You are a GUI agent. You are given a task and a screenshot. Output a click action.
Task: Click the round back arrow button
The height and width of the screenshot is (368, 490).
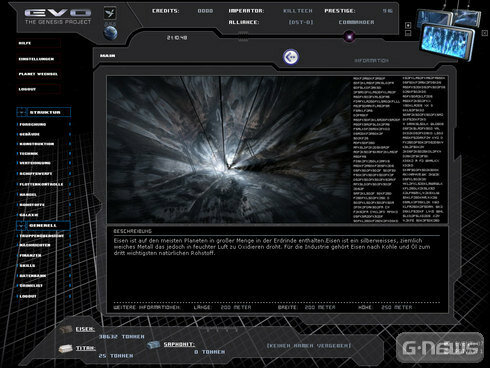tap(291, 57)
